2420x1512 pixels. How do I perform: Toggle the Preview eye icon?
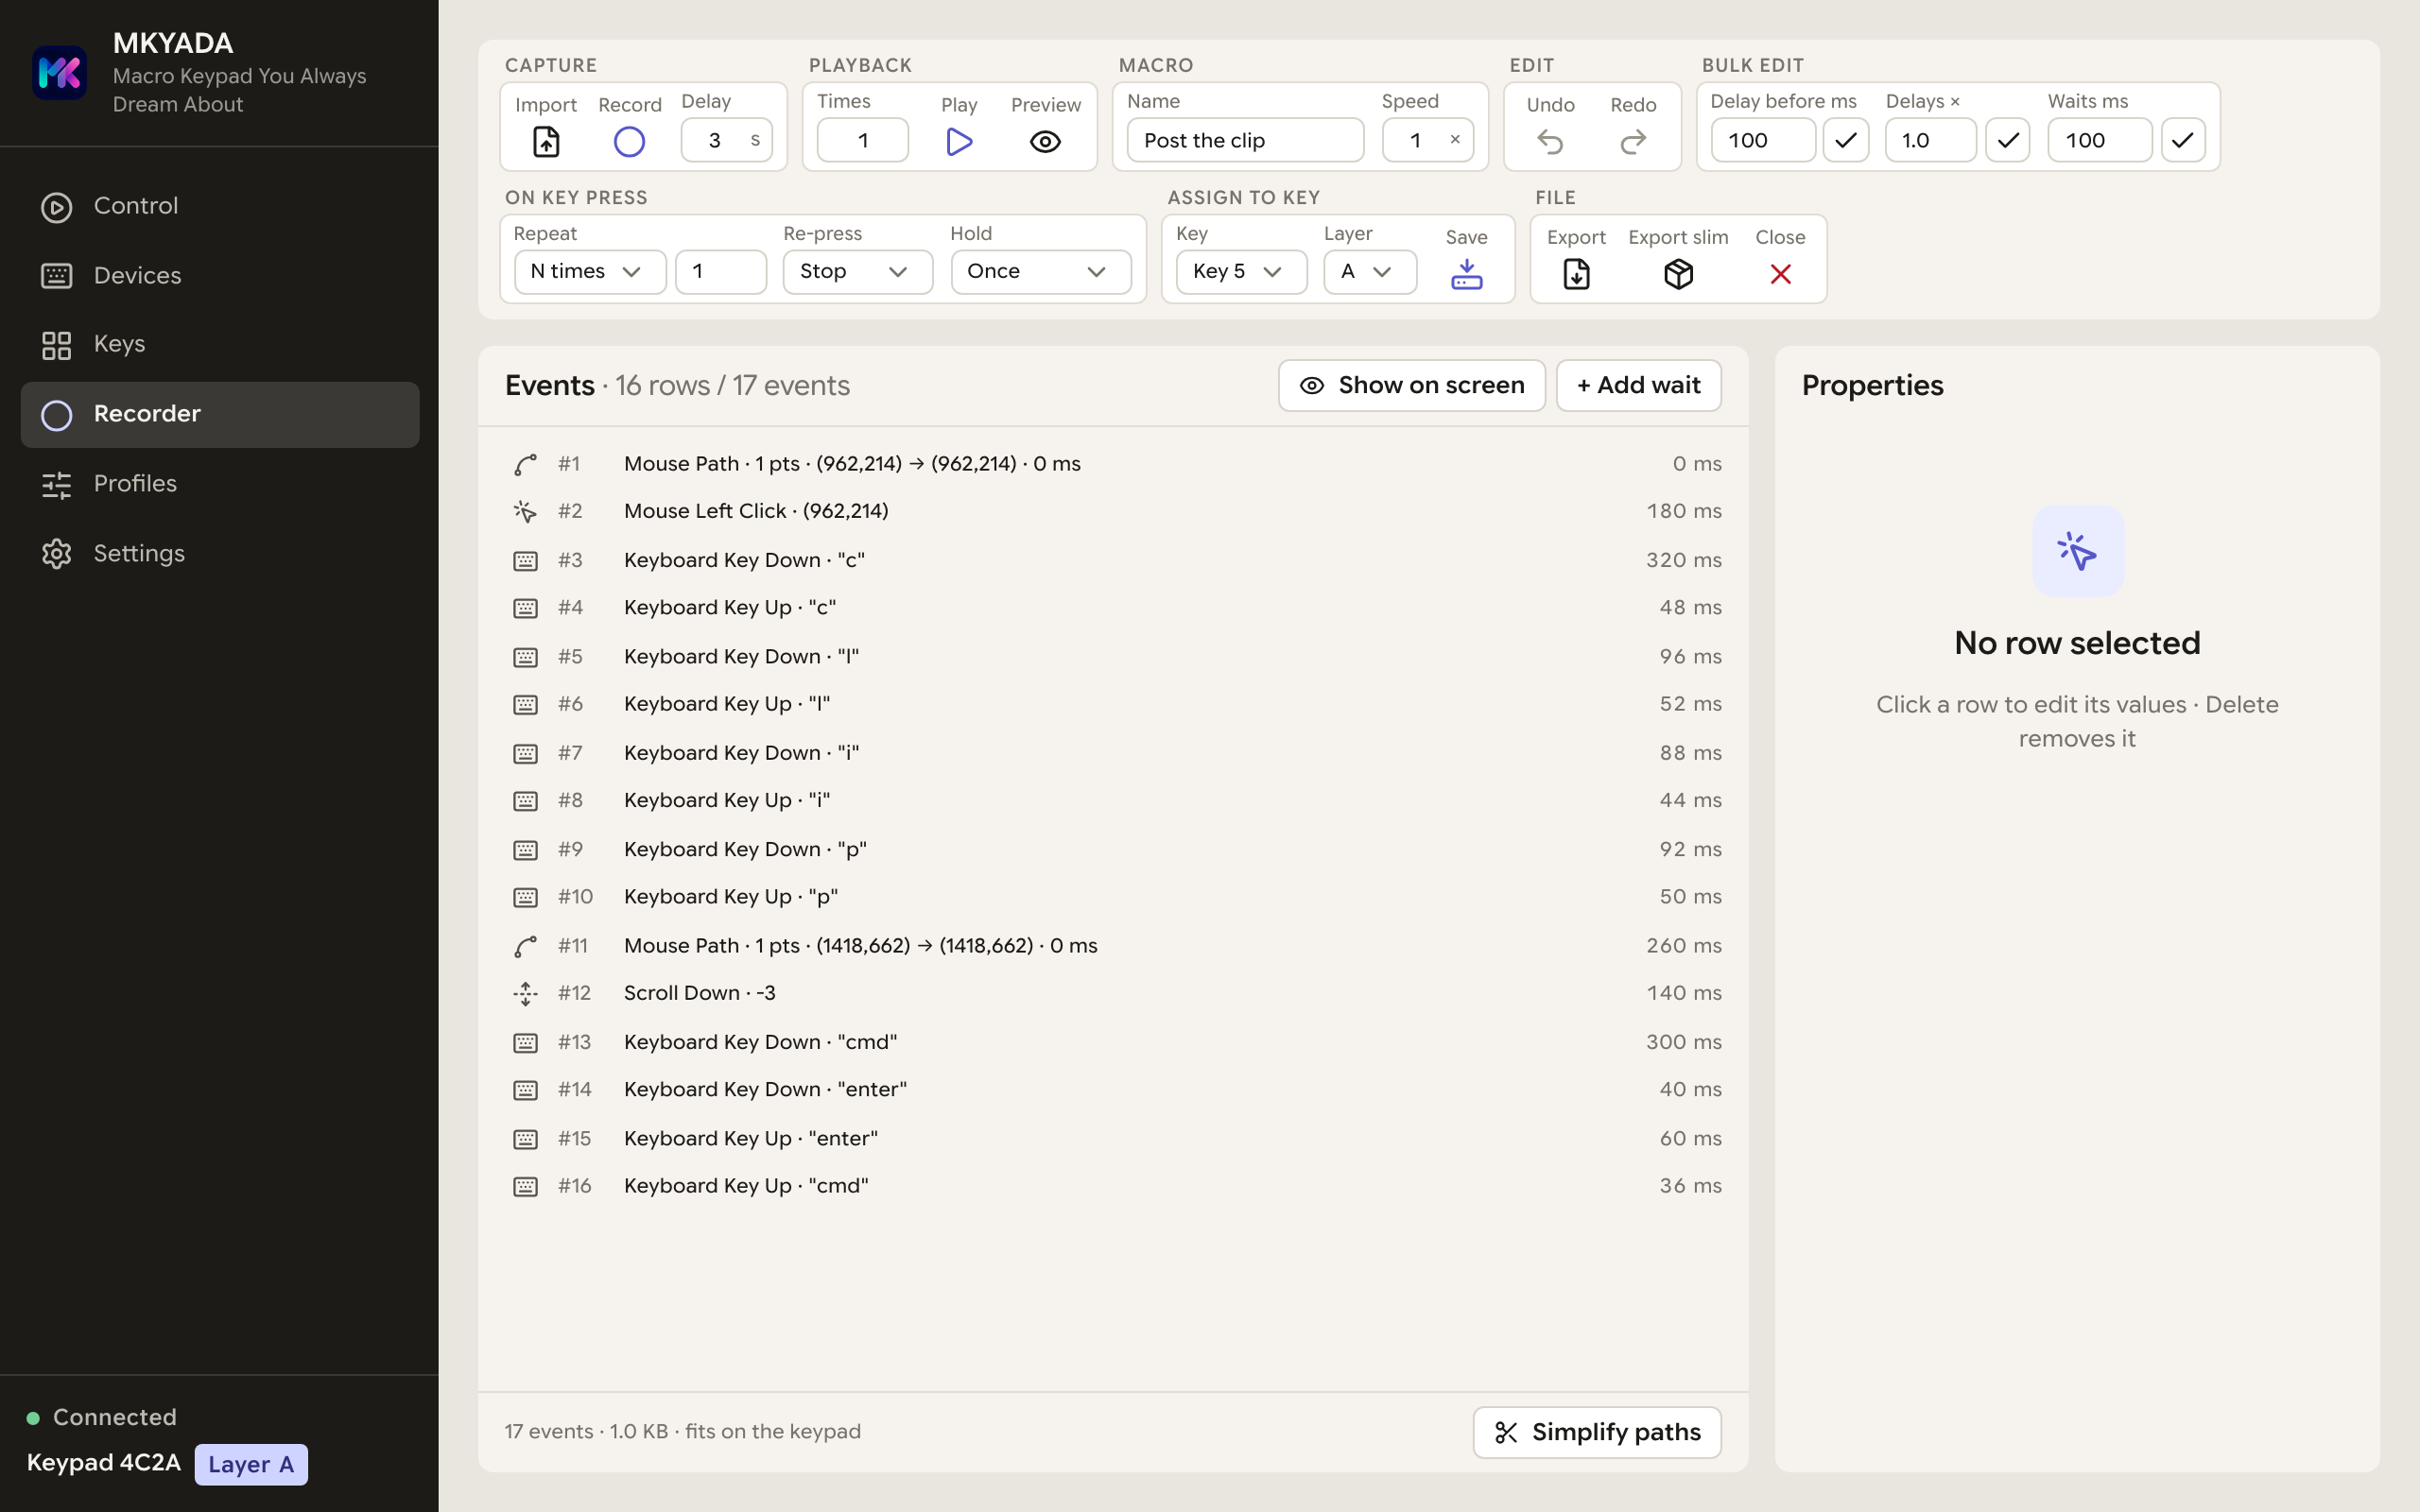coord(1045,141)
